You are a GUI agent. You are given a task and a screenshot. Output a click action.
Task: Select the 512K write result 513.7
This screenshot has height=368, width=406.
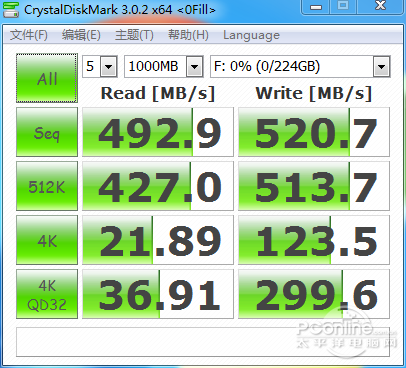point(314,186)
